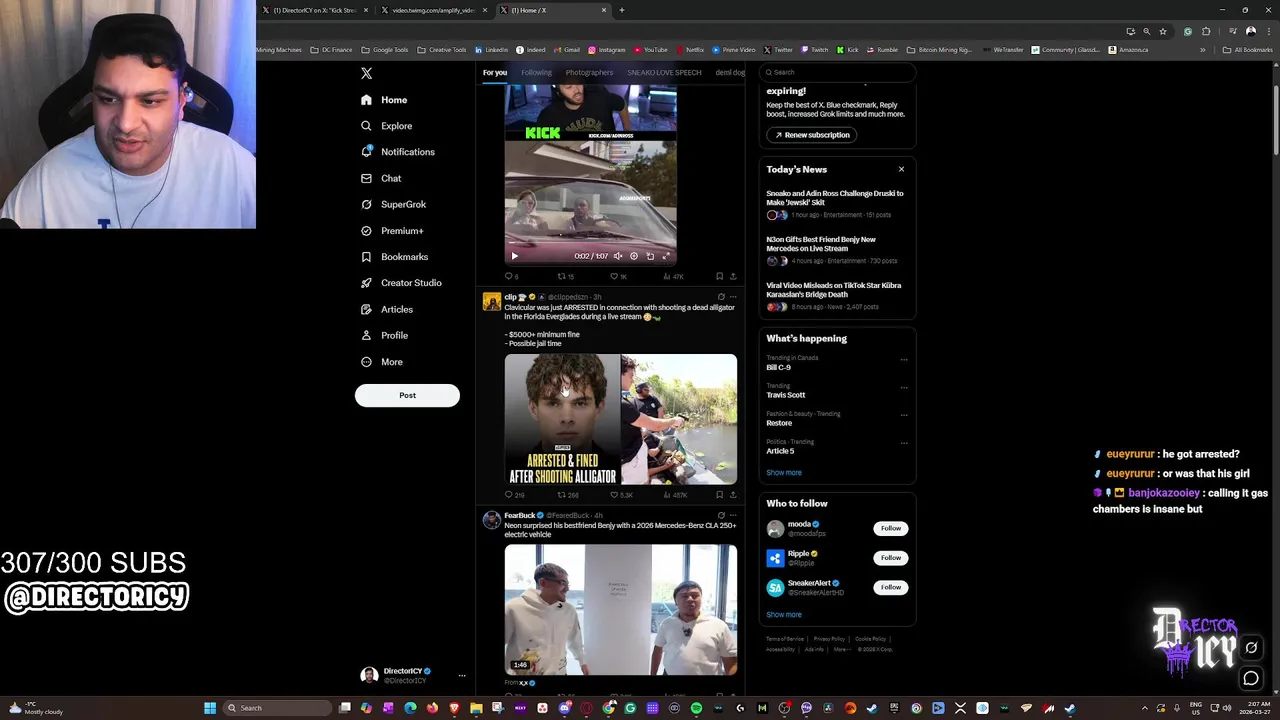The image size is (1280, 720).
Task: Like the Kick video post with 1K likes
Action: click(x=617, y=277)
